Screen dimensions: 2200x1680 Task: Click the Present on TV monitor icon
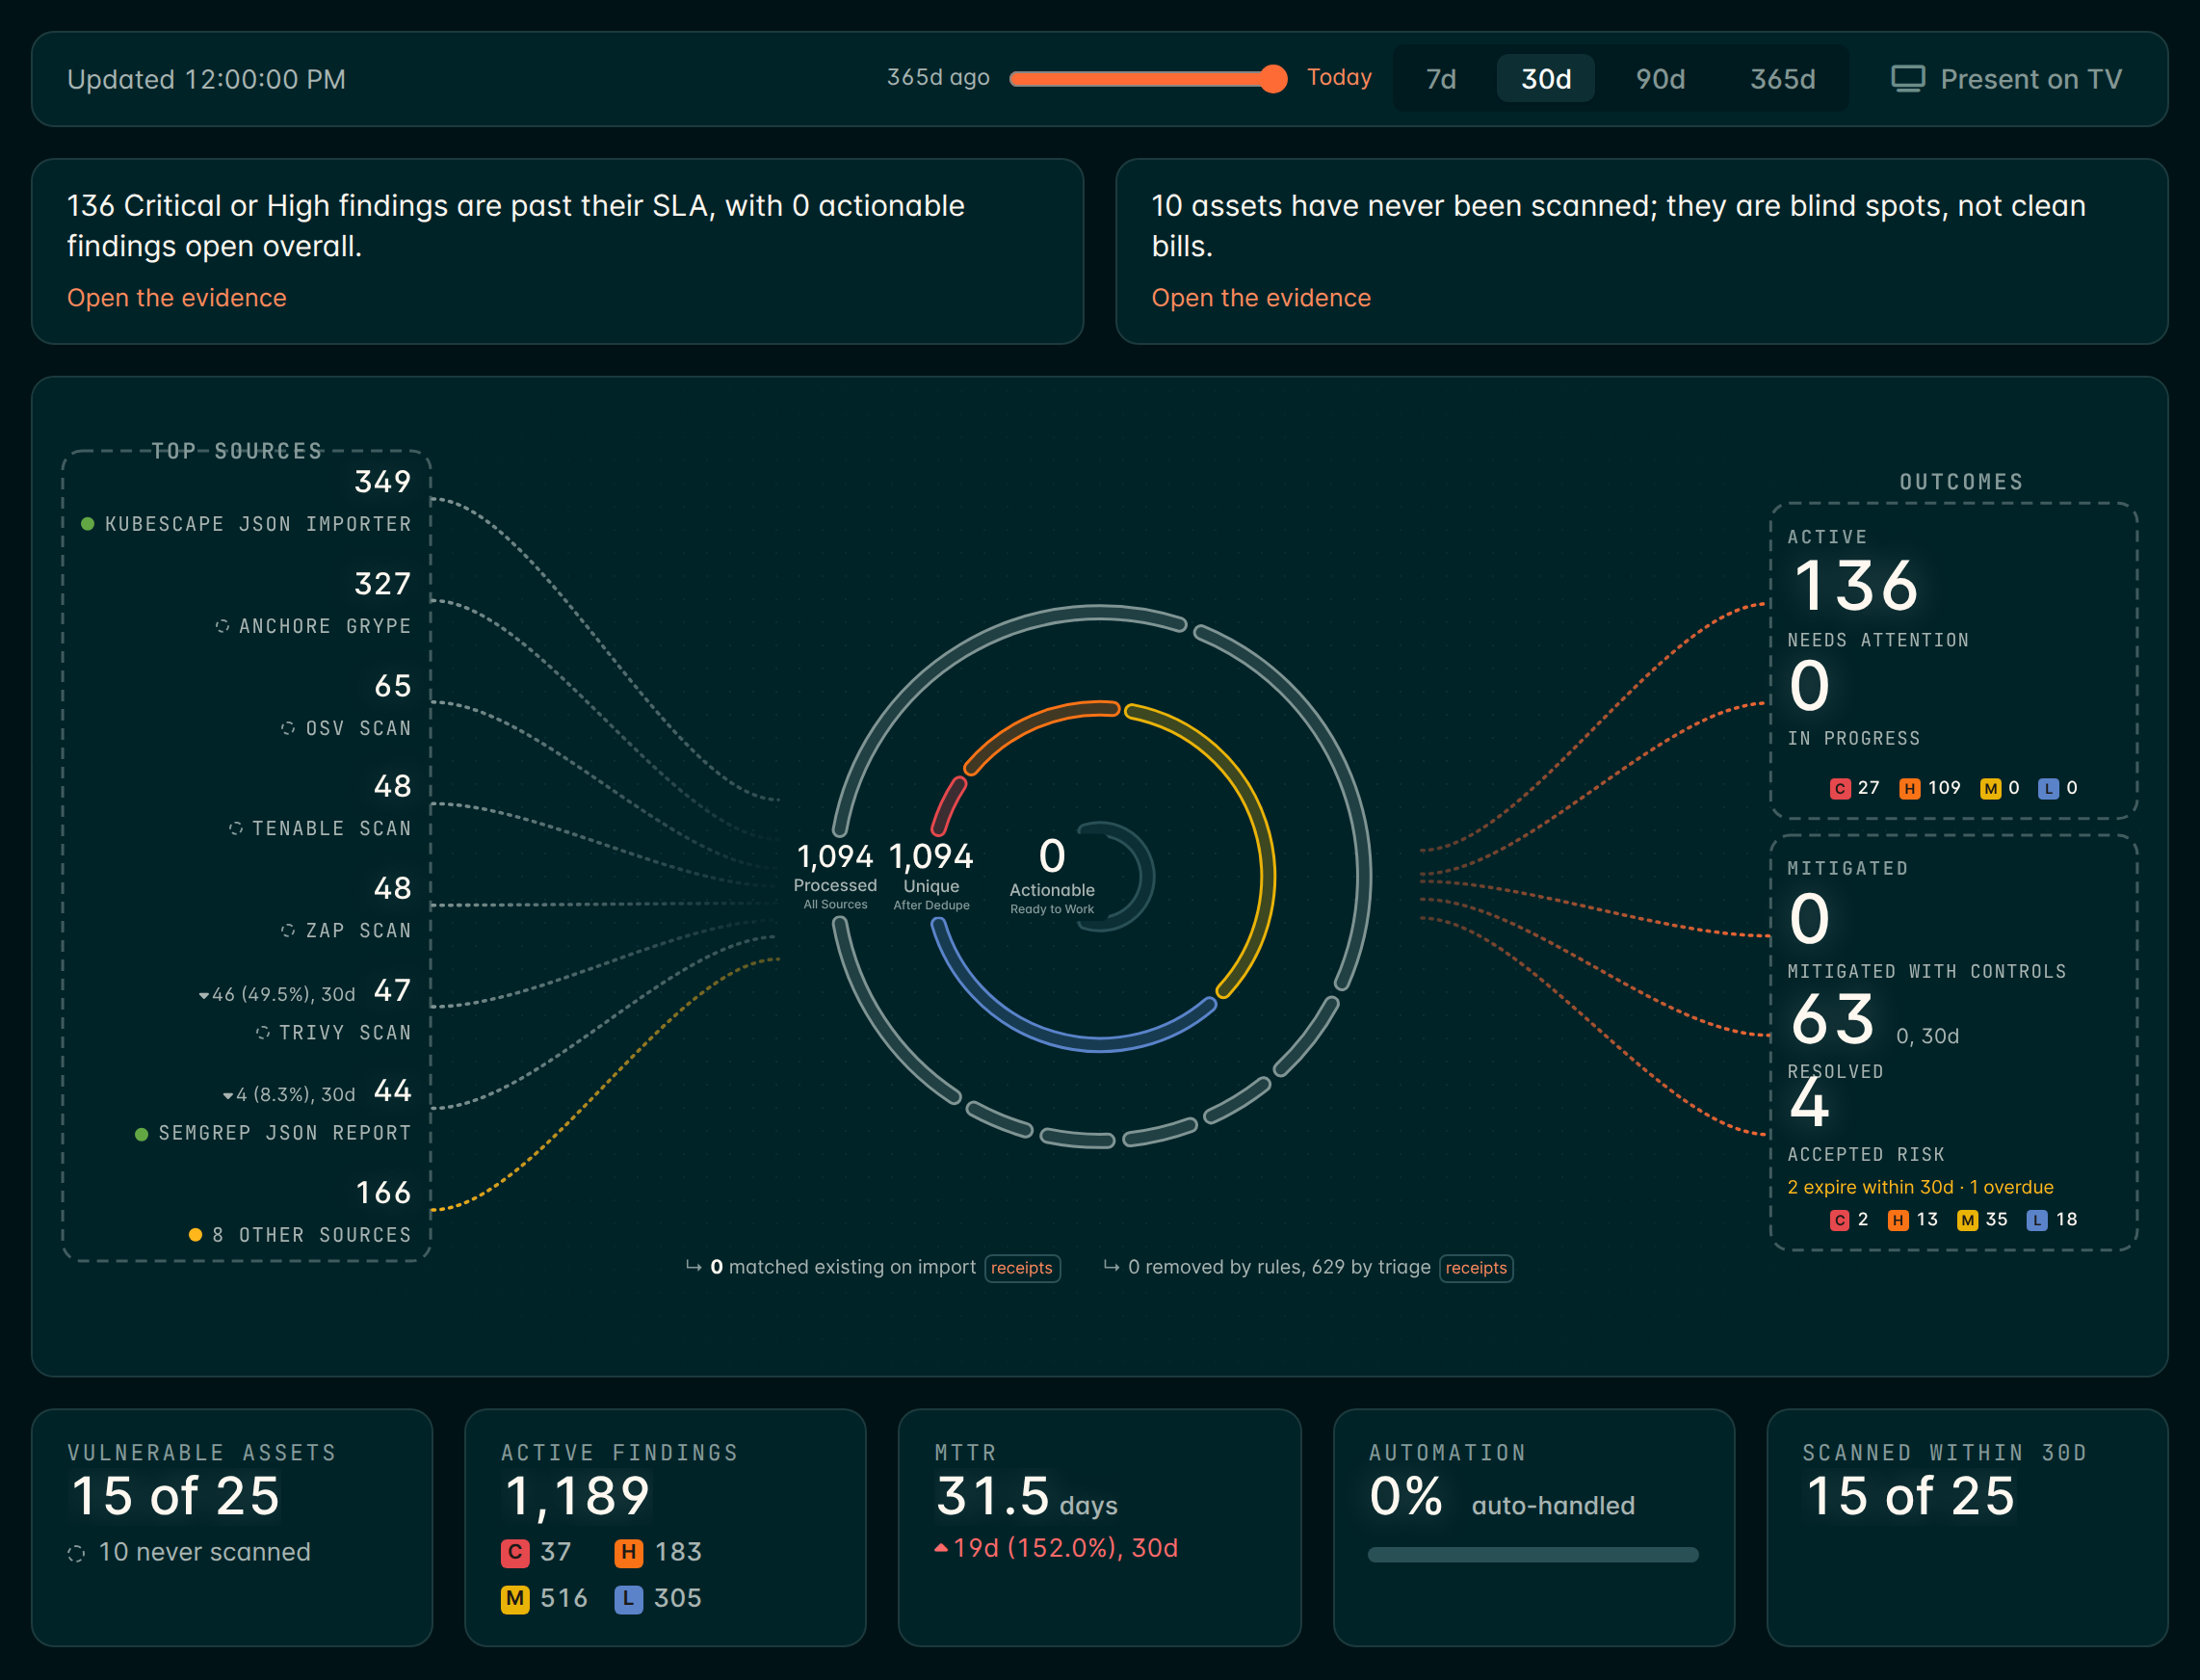tap(1907, 79)
